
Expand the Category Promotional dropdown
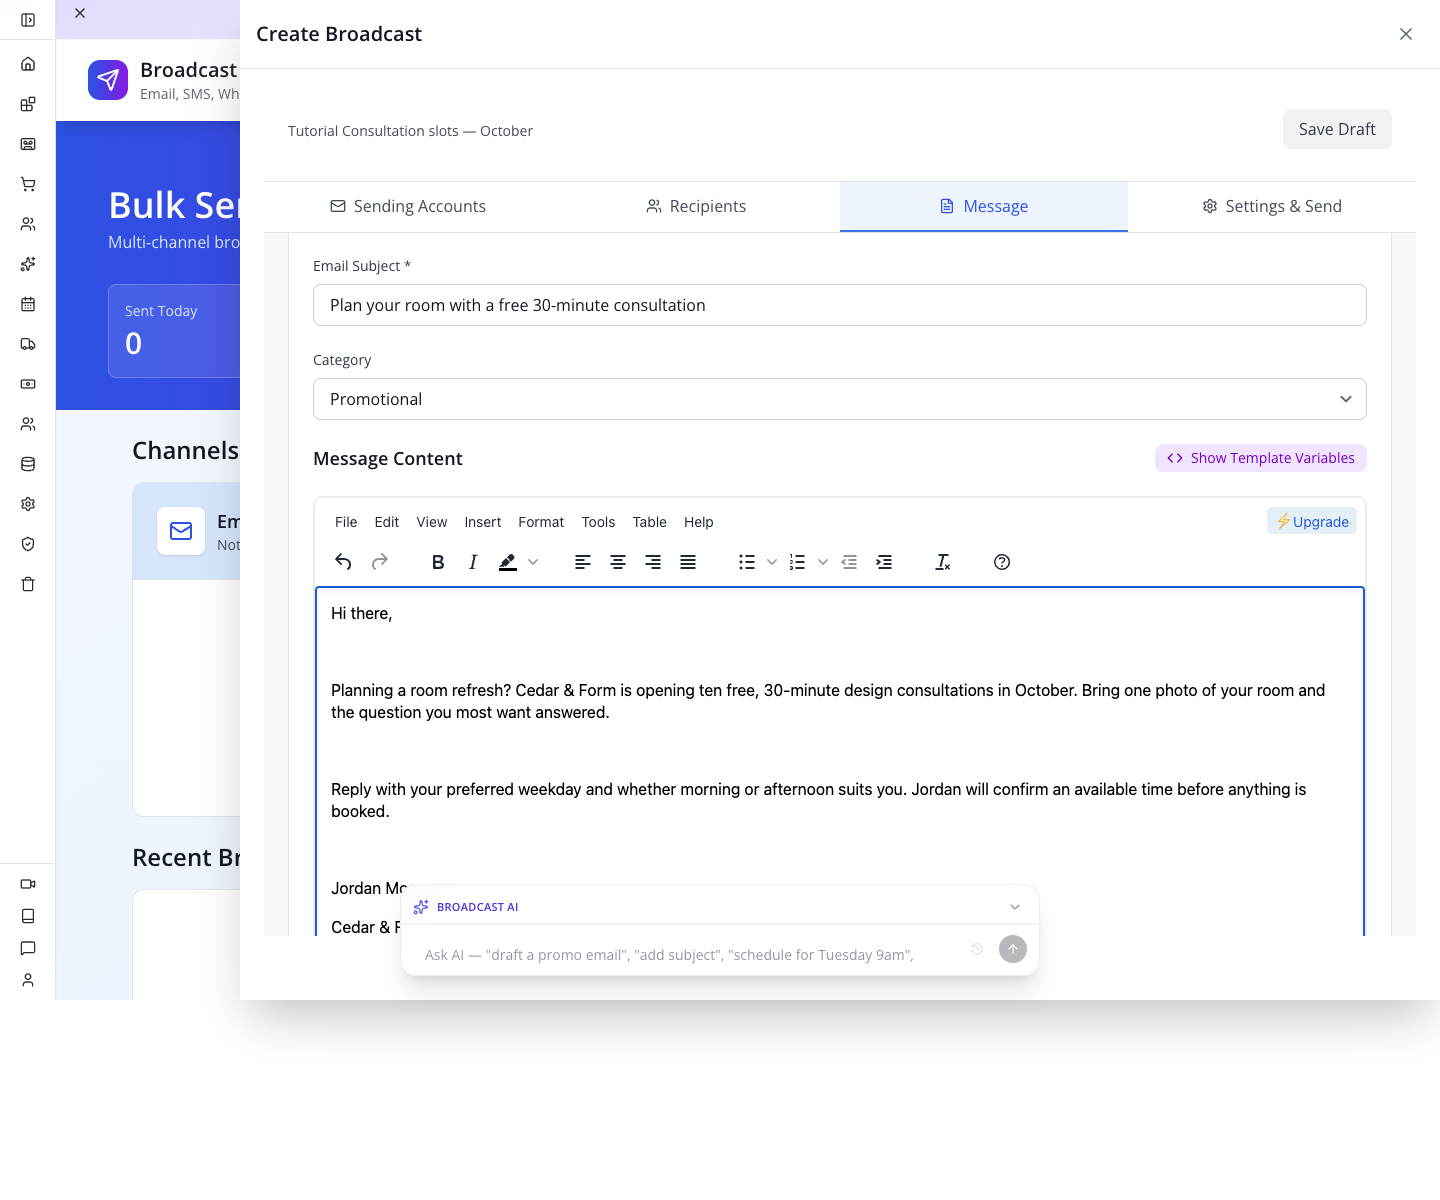tap(840, 399)
